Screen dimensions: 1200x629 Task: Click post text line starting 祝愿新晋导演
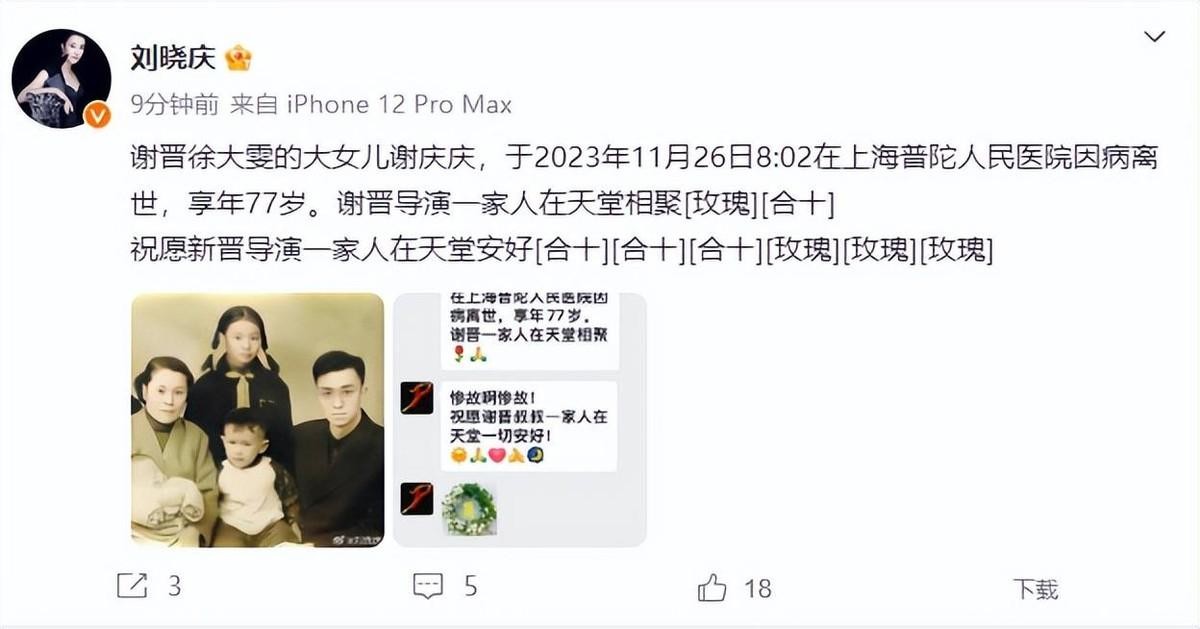coord(562,250)
